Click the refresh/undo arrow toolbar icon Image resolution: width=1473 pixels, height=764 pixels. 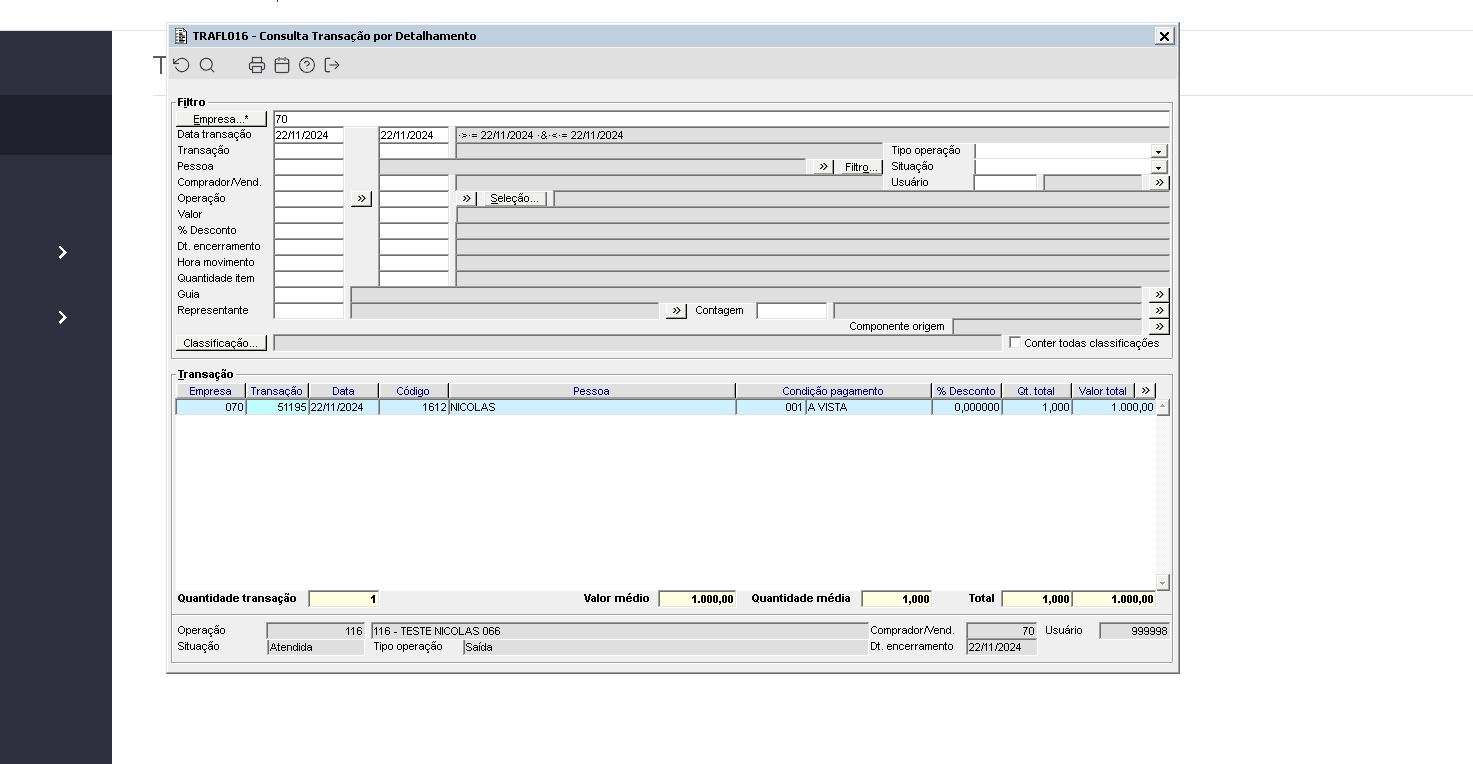181,65
